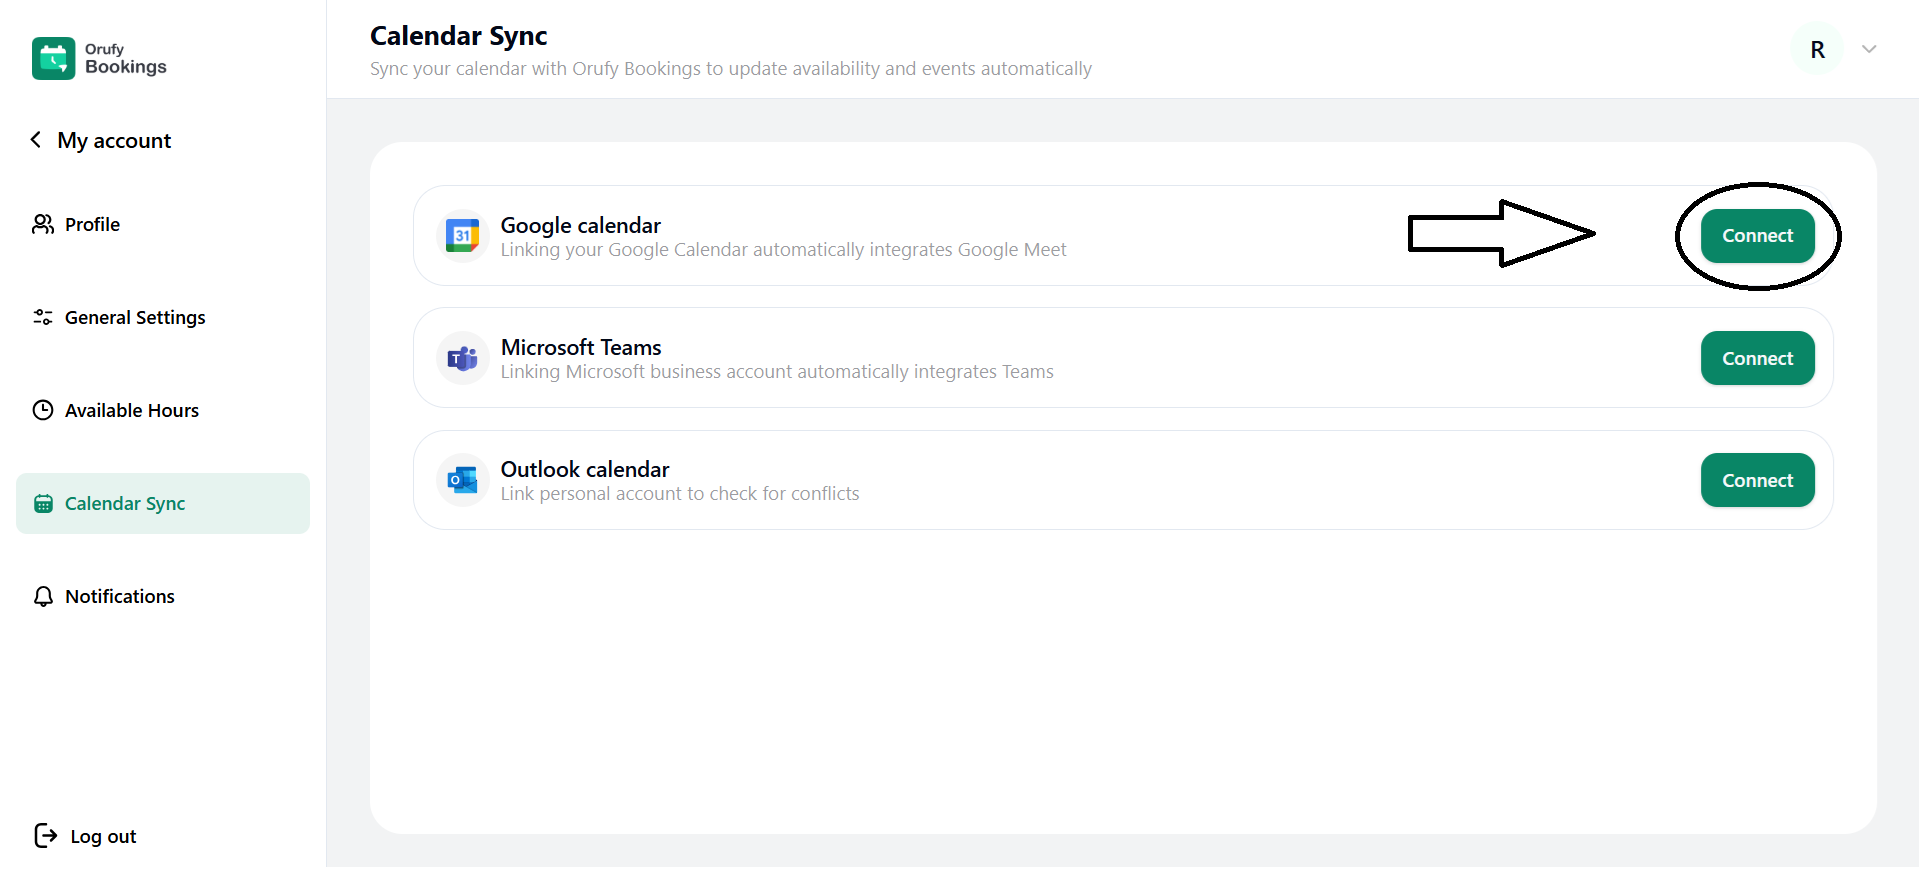Click the Available Hours clock icon
Image resolution: width=1919 pixels, height=872 pixels.
pyautogui.click(x=43, y=410)
